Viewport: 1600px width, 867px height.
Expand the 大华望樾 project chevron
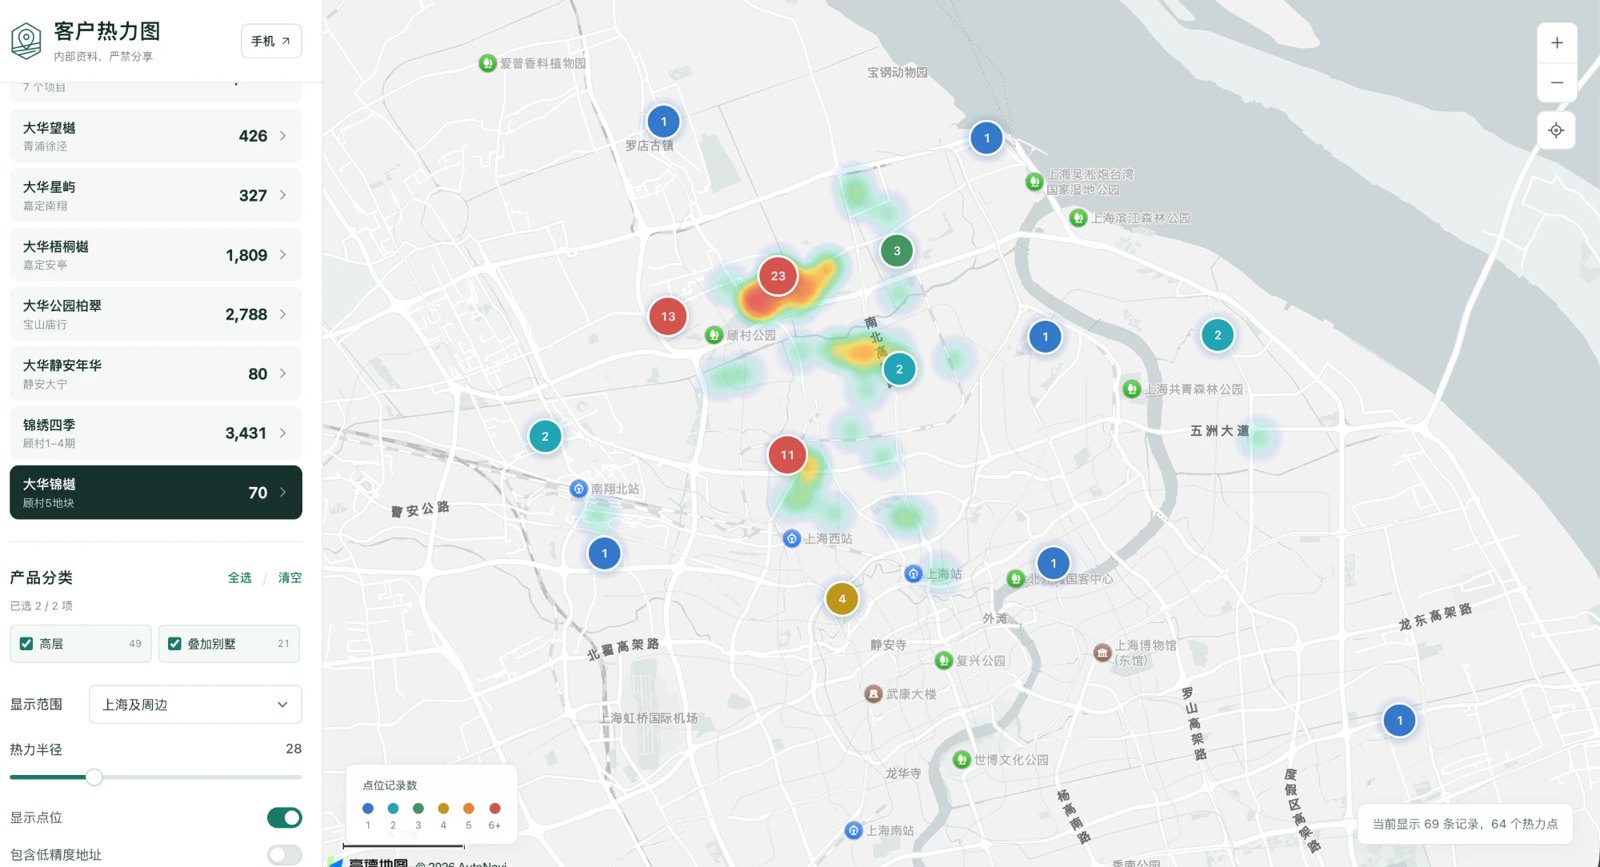pyautogui.click(x=283, y=136)
